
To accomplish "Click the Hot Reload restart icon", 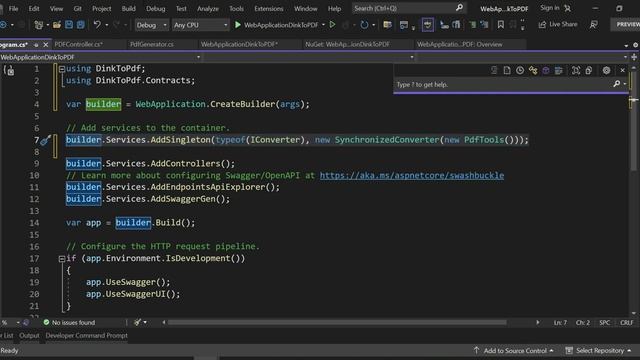I will pyautogui.click(x=364, y=25).
